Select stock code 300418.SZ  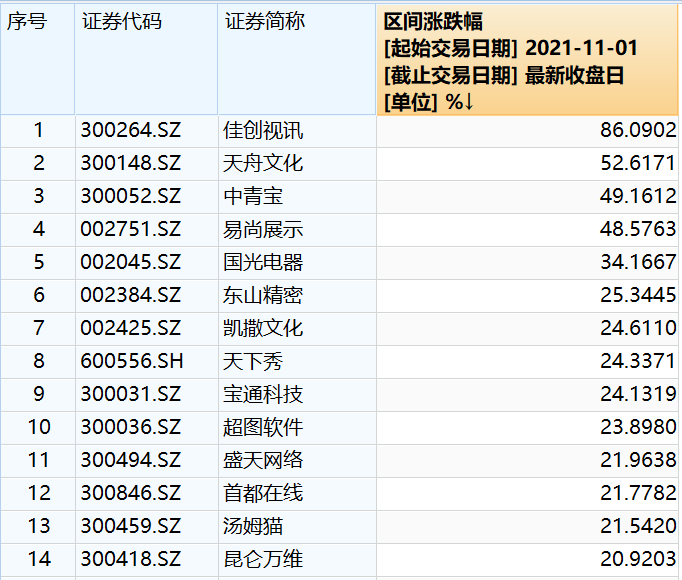point(130,560)
